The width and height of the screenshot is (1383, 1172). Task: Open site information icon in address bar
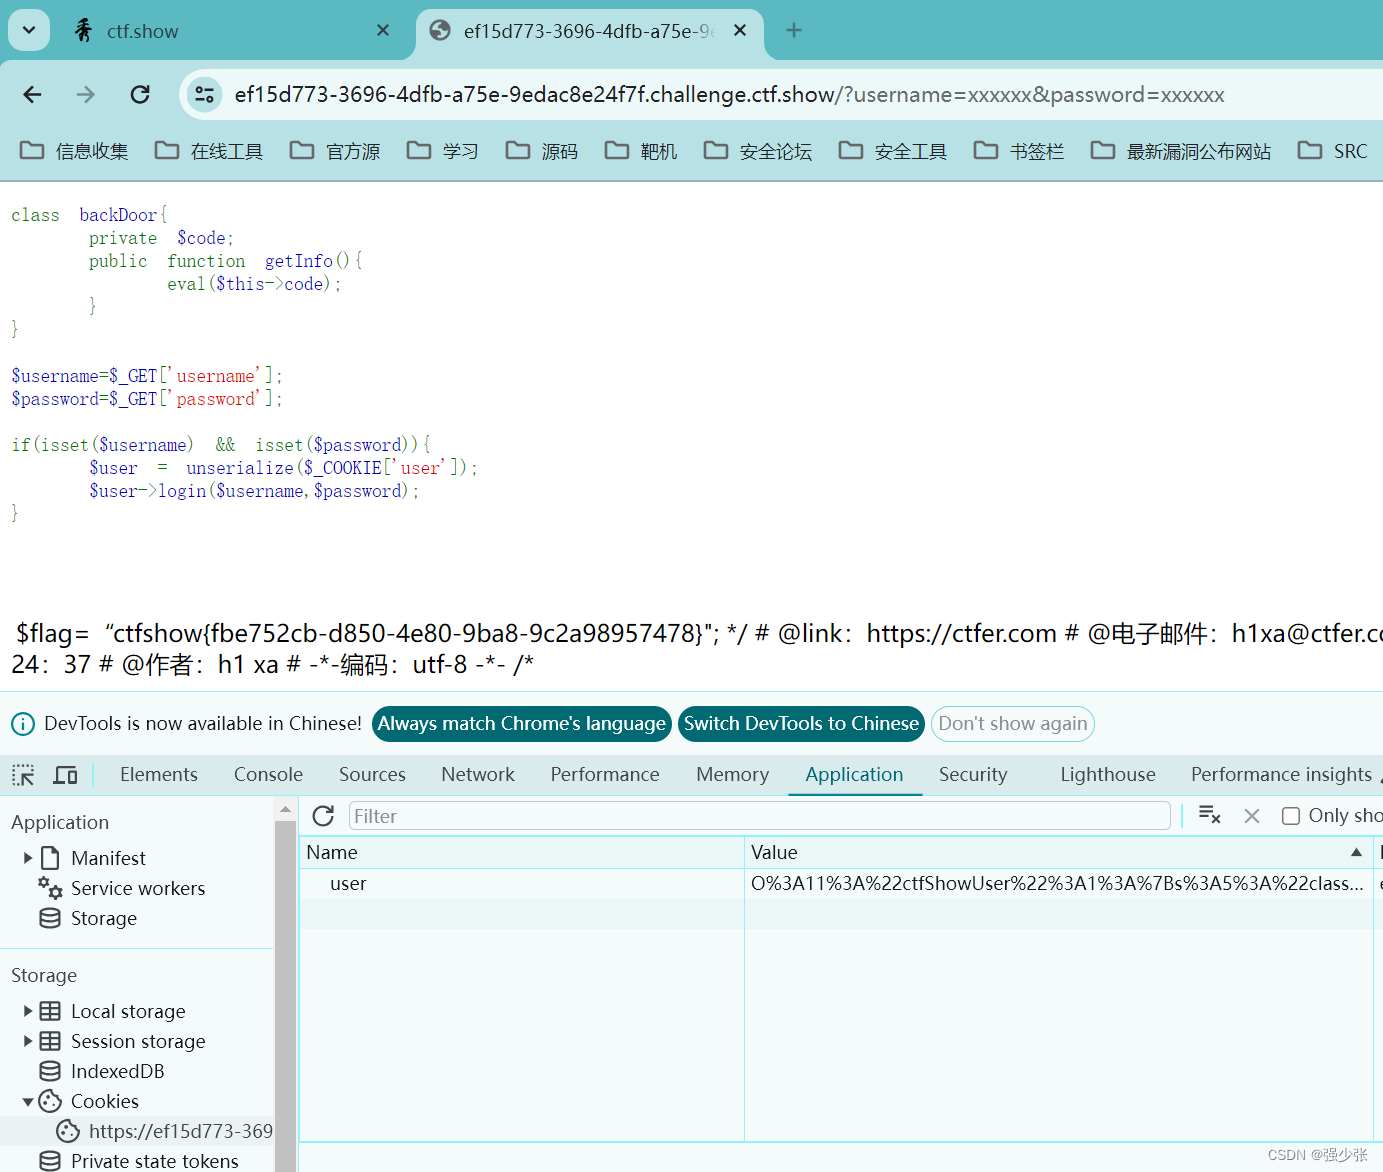coord(204,95)
